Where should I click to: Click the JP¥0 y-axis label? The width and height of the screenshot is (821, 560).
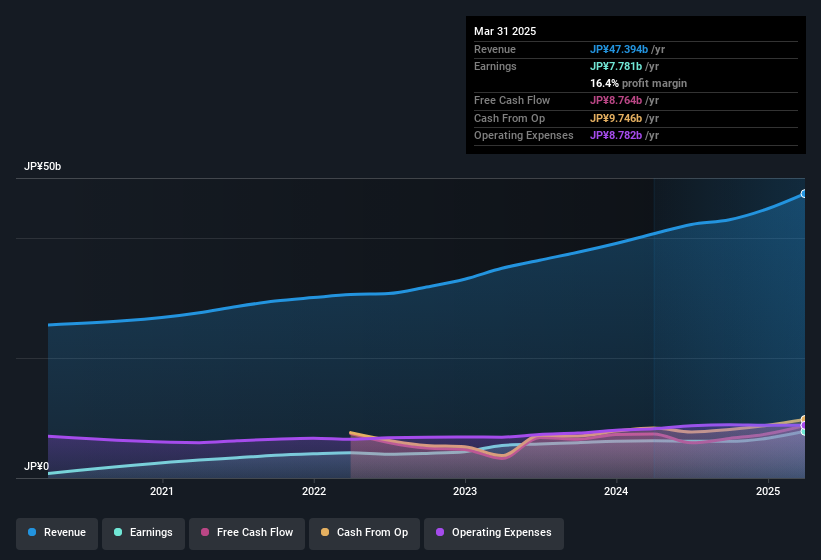(x=37, y=466)
